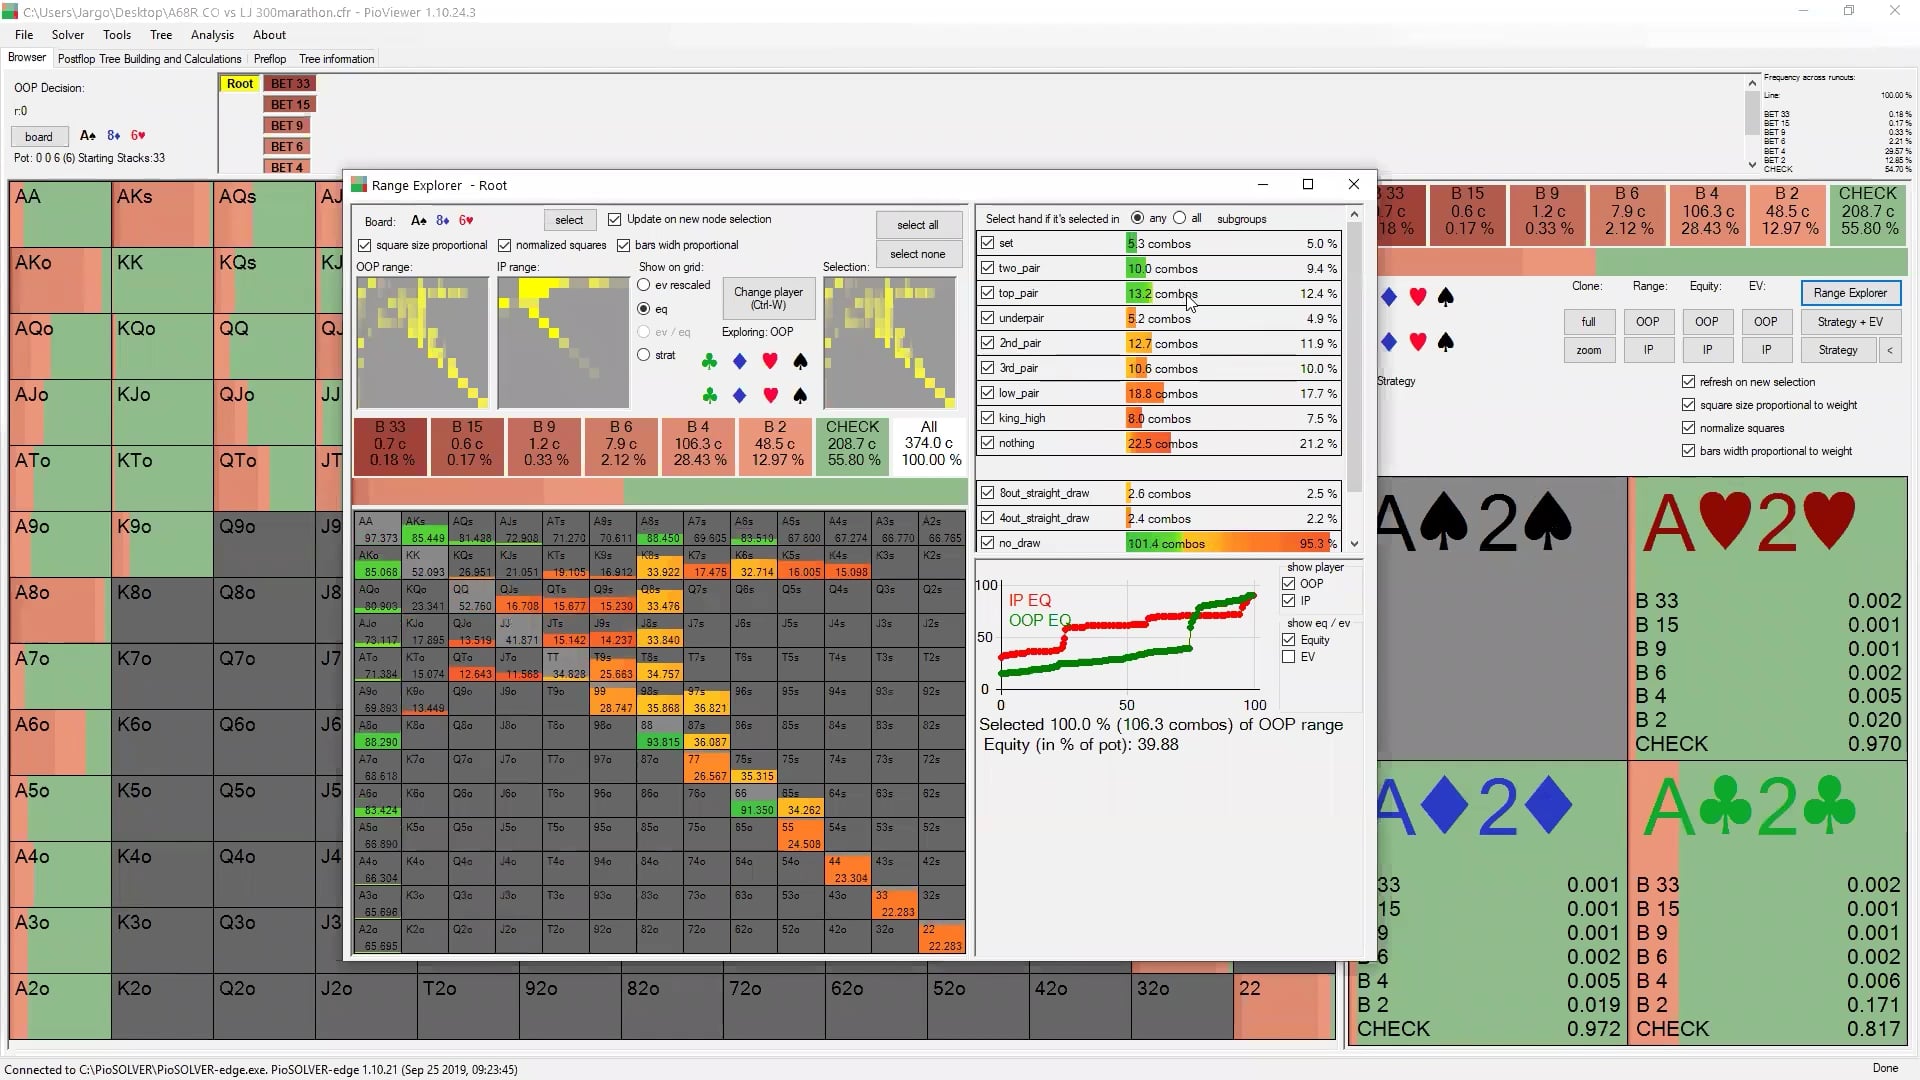Click black spade in lower Range Explorer suit row

click(800, 396)
